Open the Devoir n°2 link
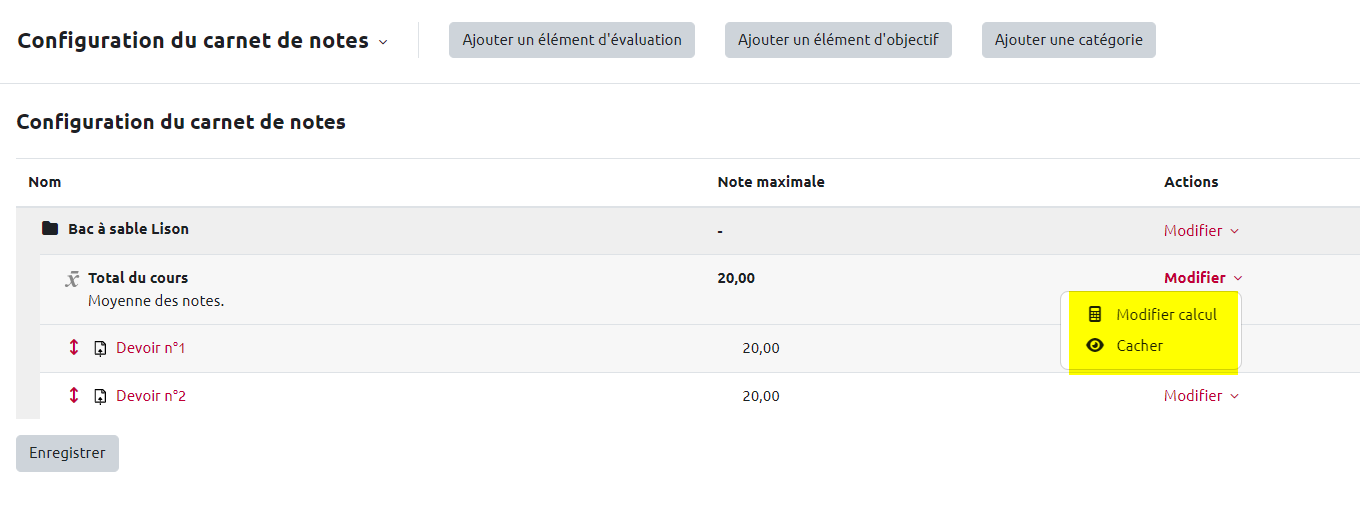The width and height of the screenshot is (1360, 507). click(x=151, y=396)
